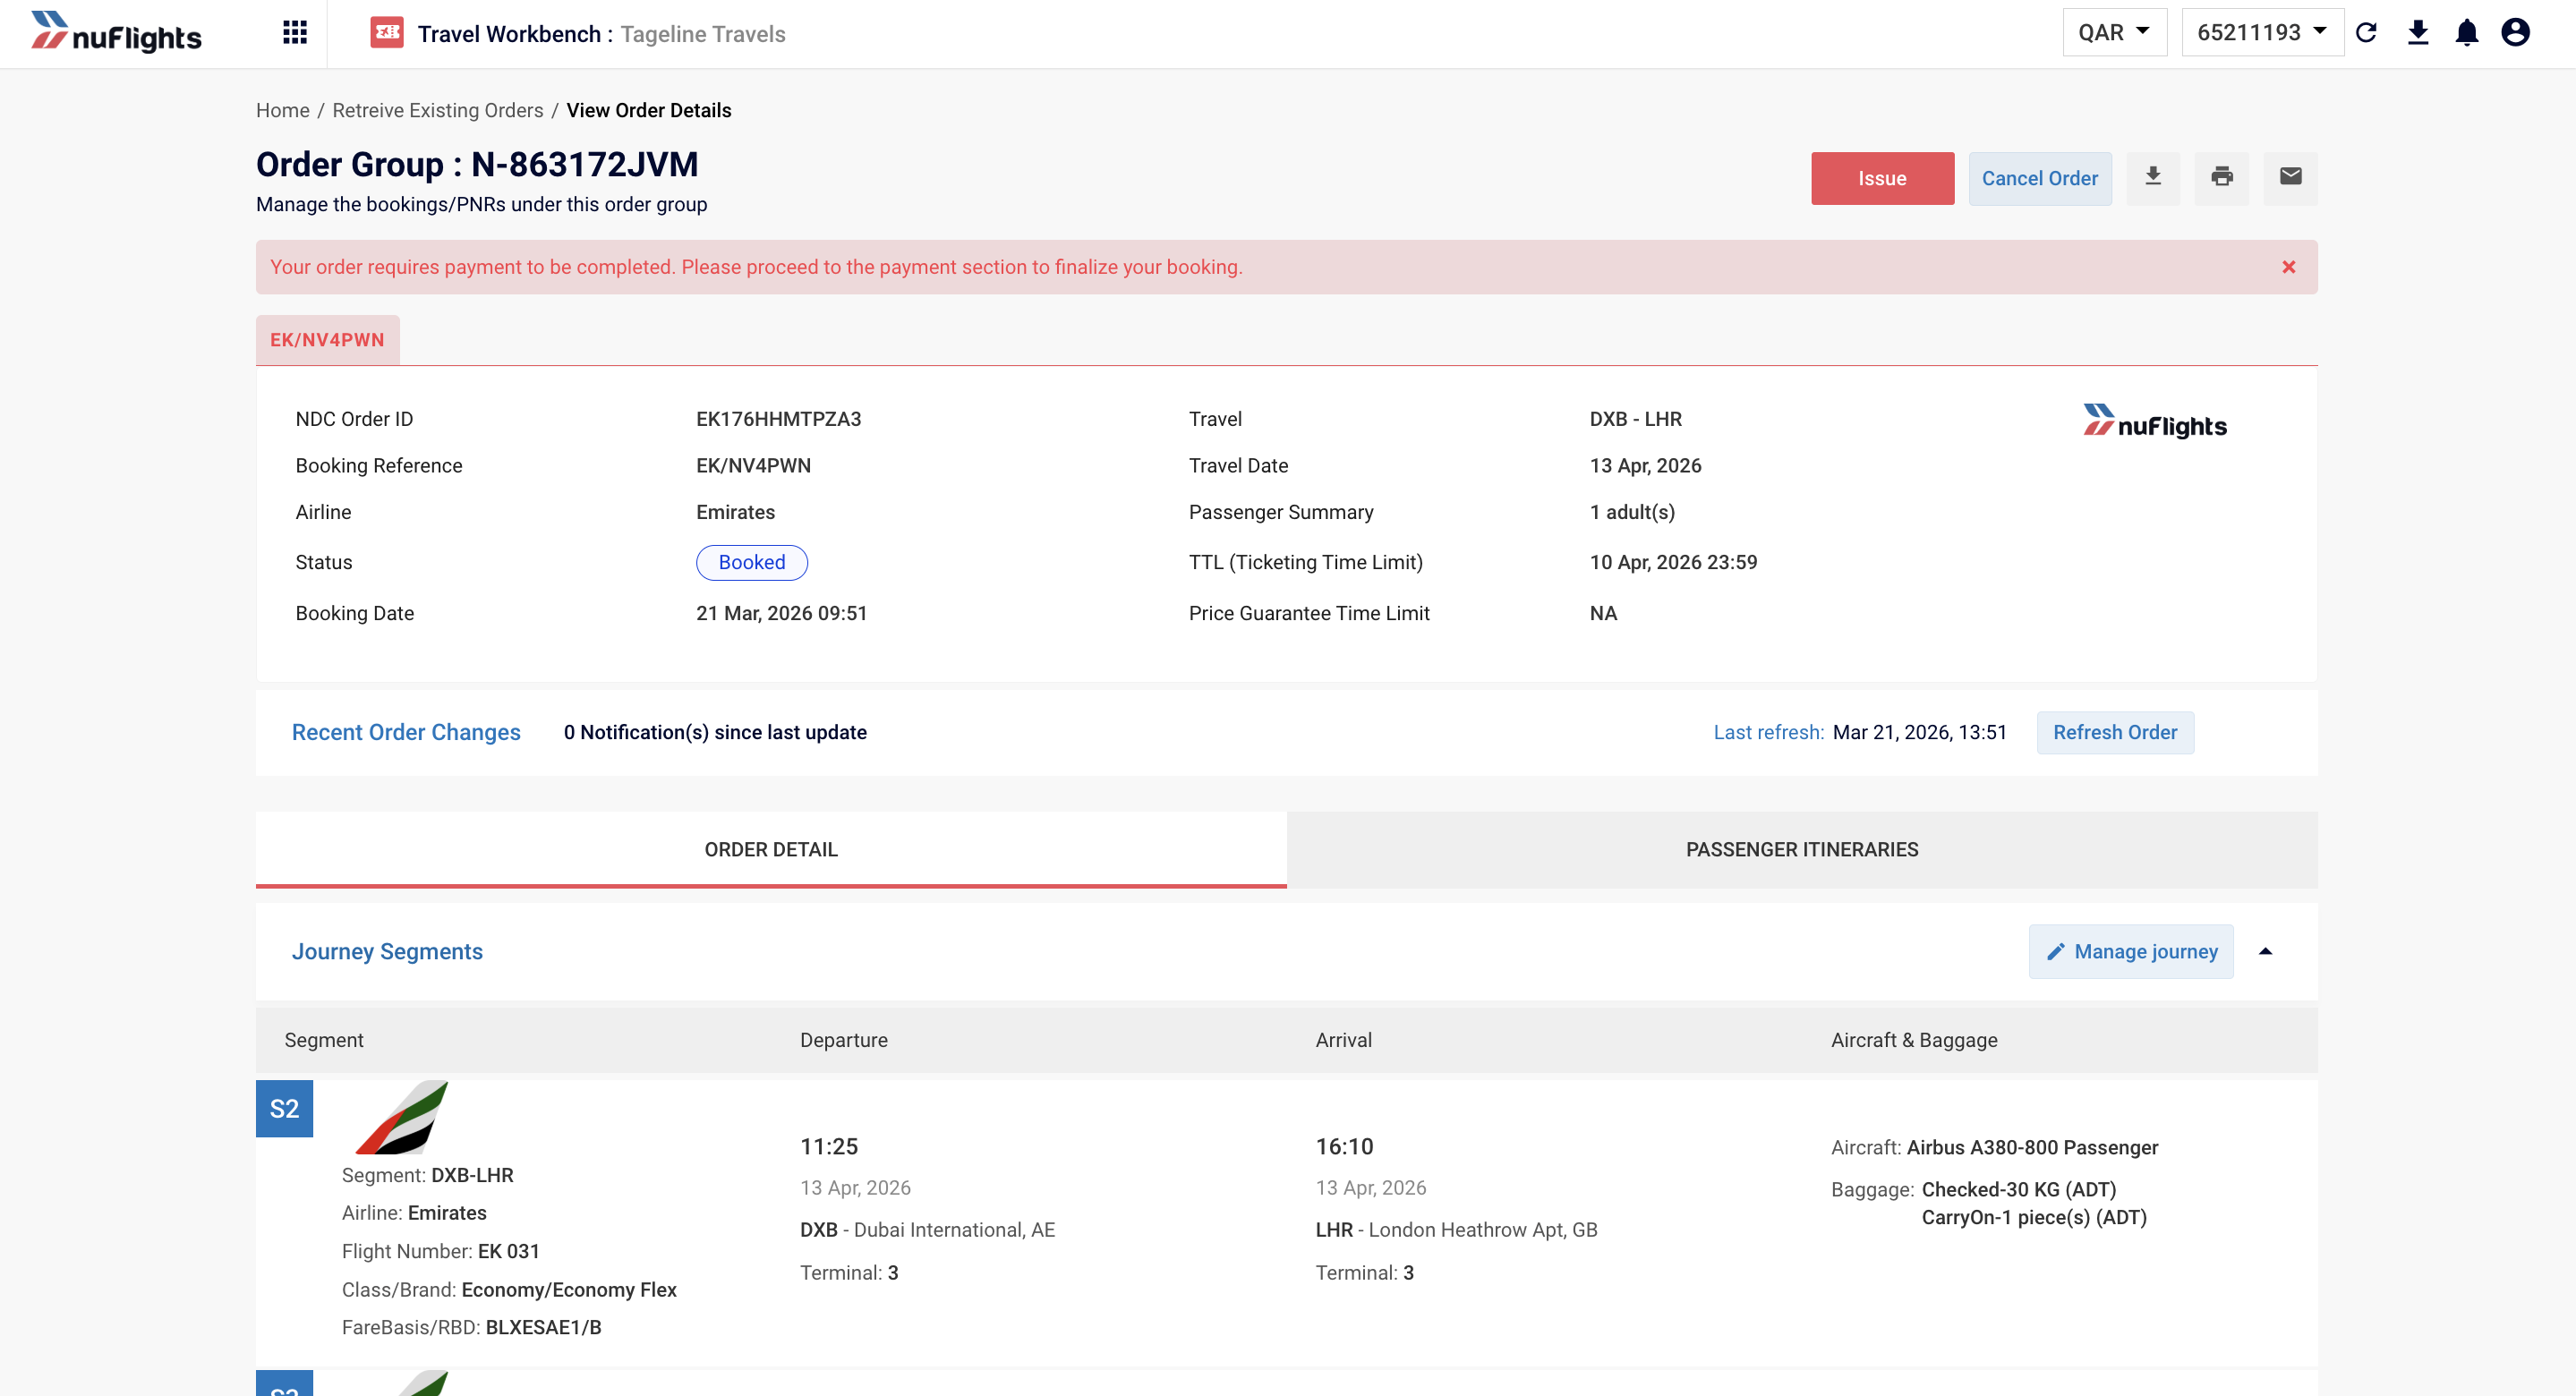Image resolution: width=2576 pixels, height=1396 pixels.
Task: Open the 65211193 account dropdown
Action: point(2262,33)
